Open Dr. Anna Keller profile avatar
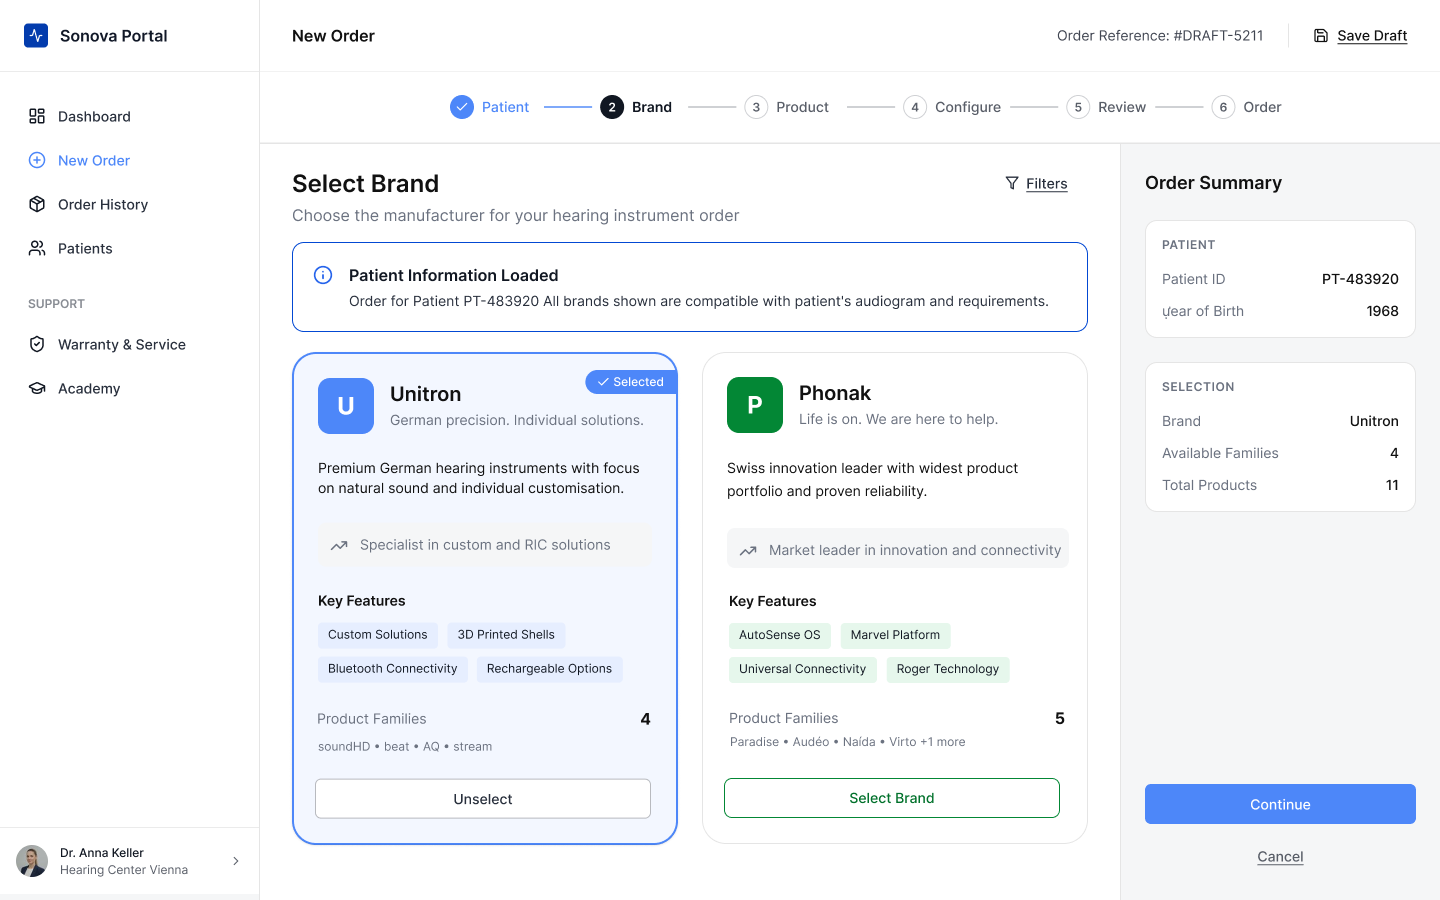The image size is (1440, 900). point(32,861)
